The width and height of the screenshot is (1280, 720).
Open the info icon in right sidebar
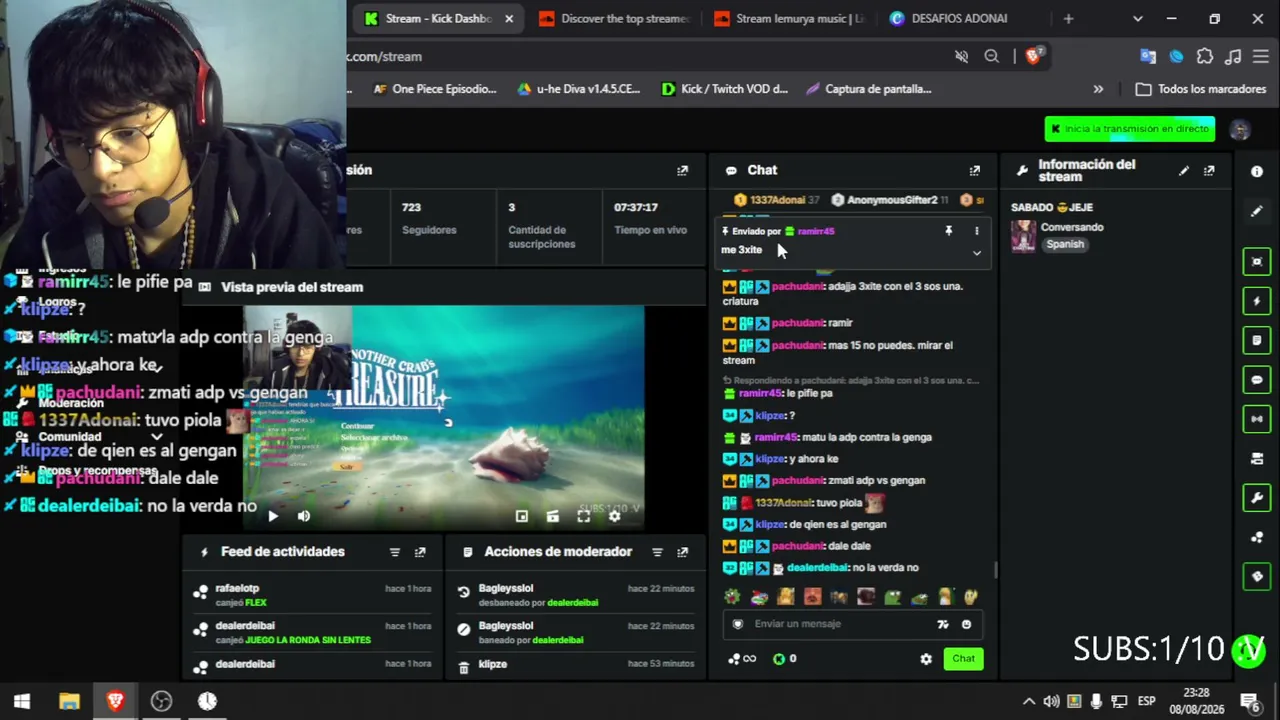(1257, 171)
